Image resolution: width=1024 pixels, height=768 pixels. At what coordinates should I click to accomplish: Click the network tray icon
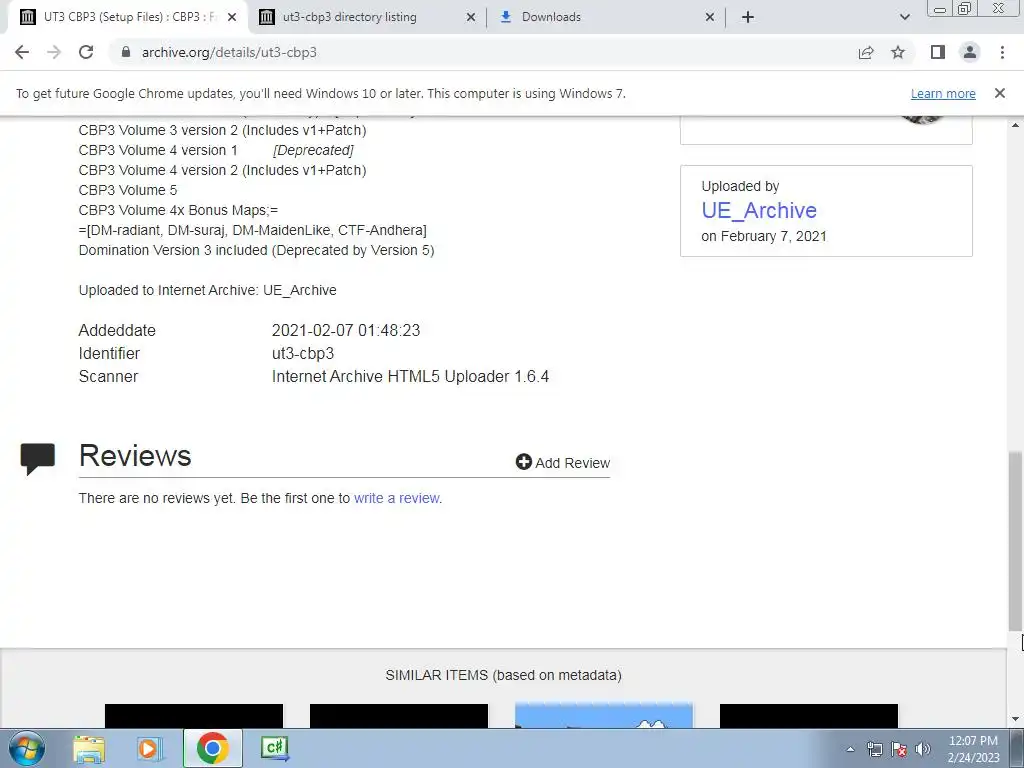(874, 749)
